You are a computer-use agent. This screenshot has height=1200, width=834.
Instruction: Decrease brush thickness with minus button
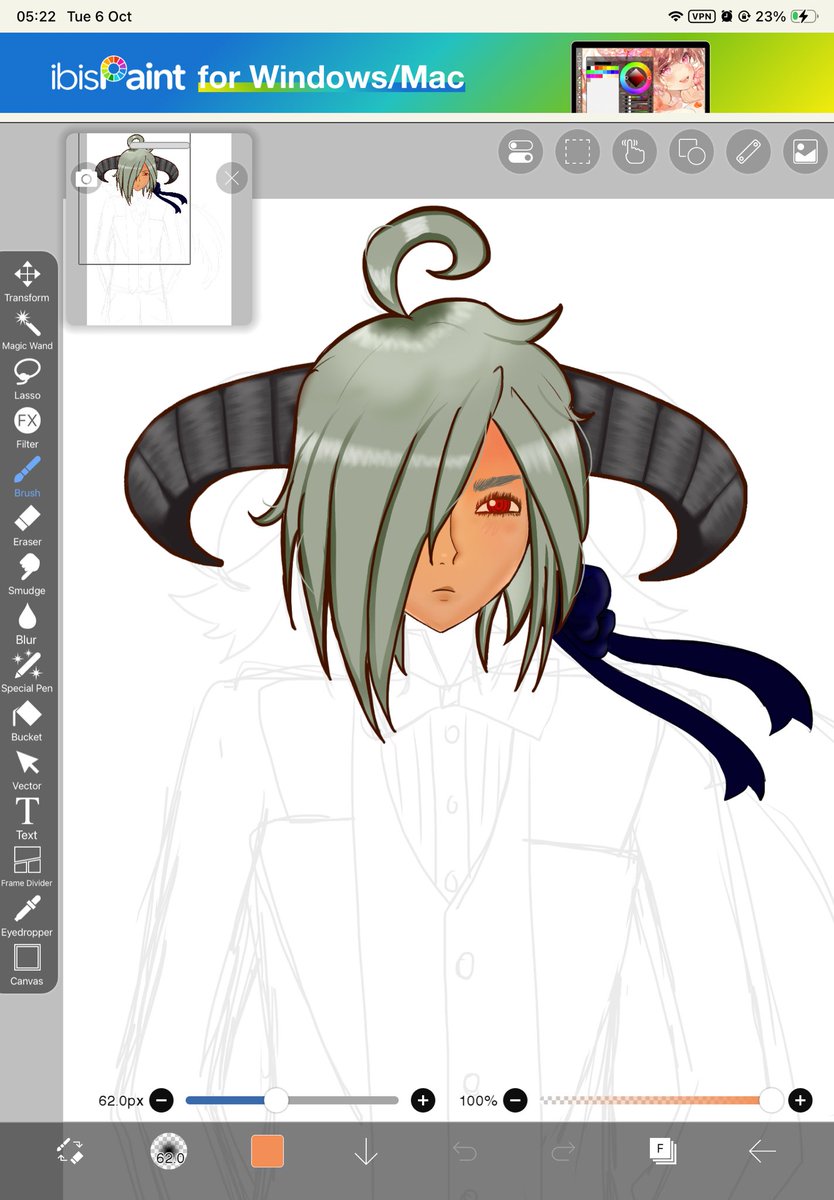[x=162, y=1101]
